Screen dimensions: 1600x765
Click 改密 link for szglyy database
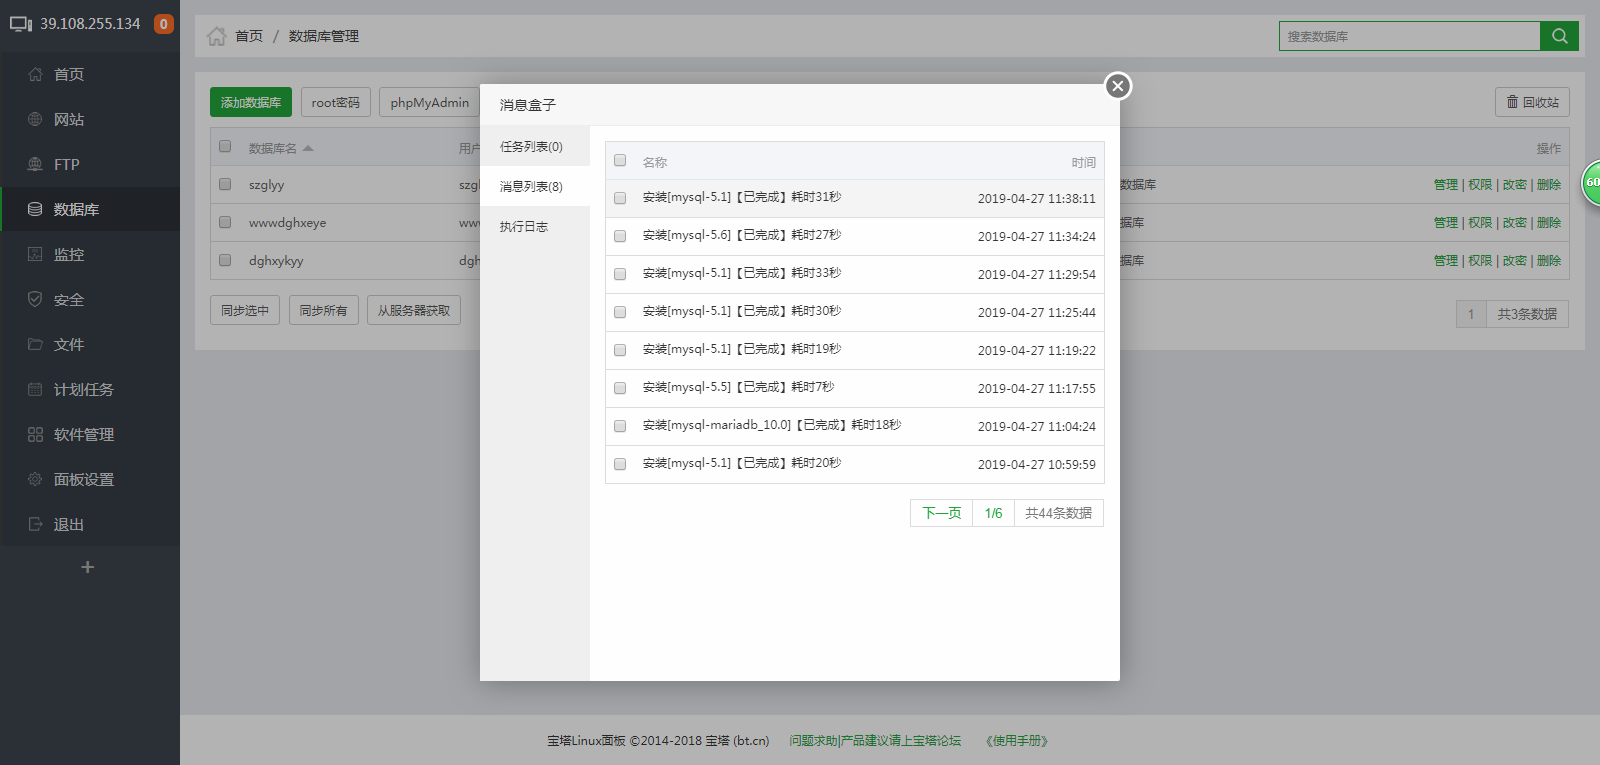coord(1514,184)
